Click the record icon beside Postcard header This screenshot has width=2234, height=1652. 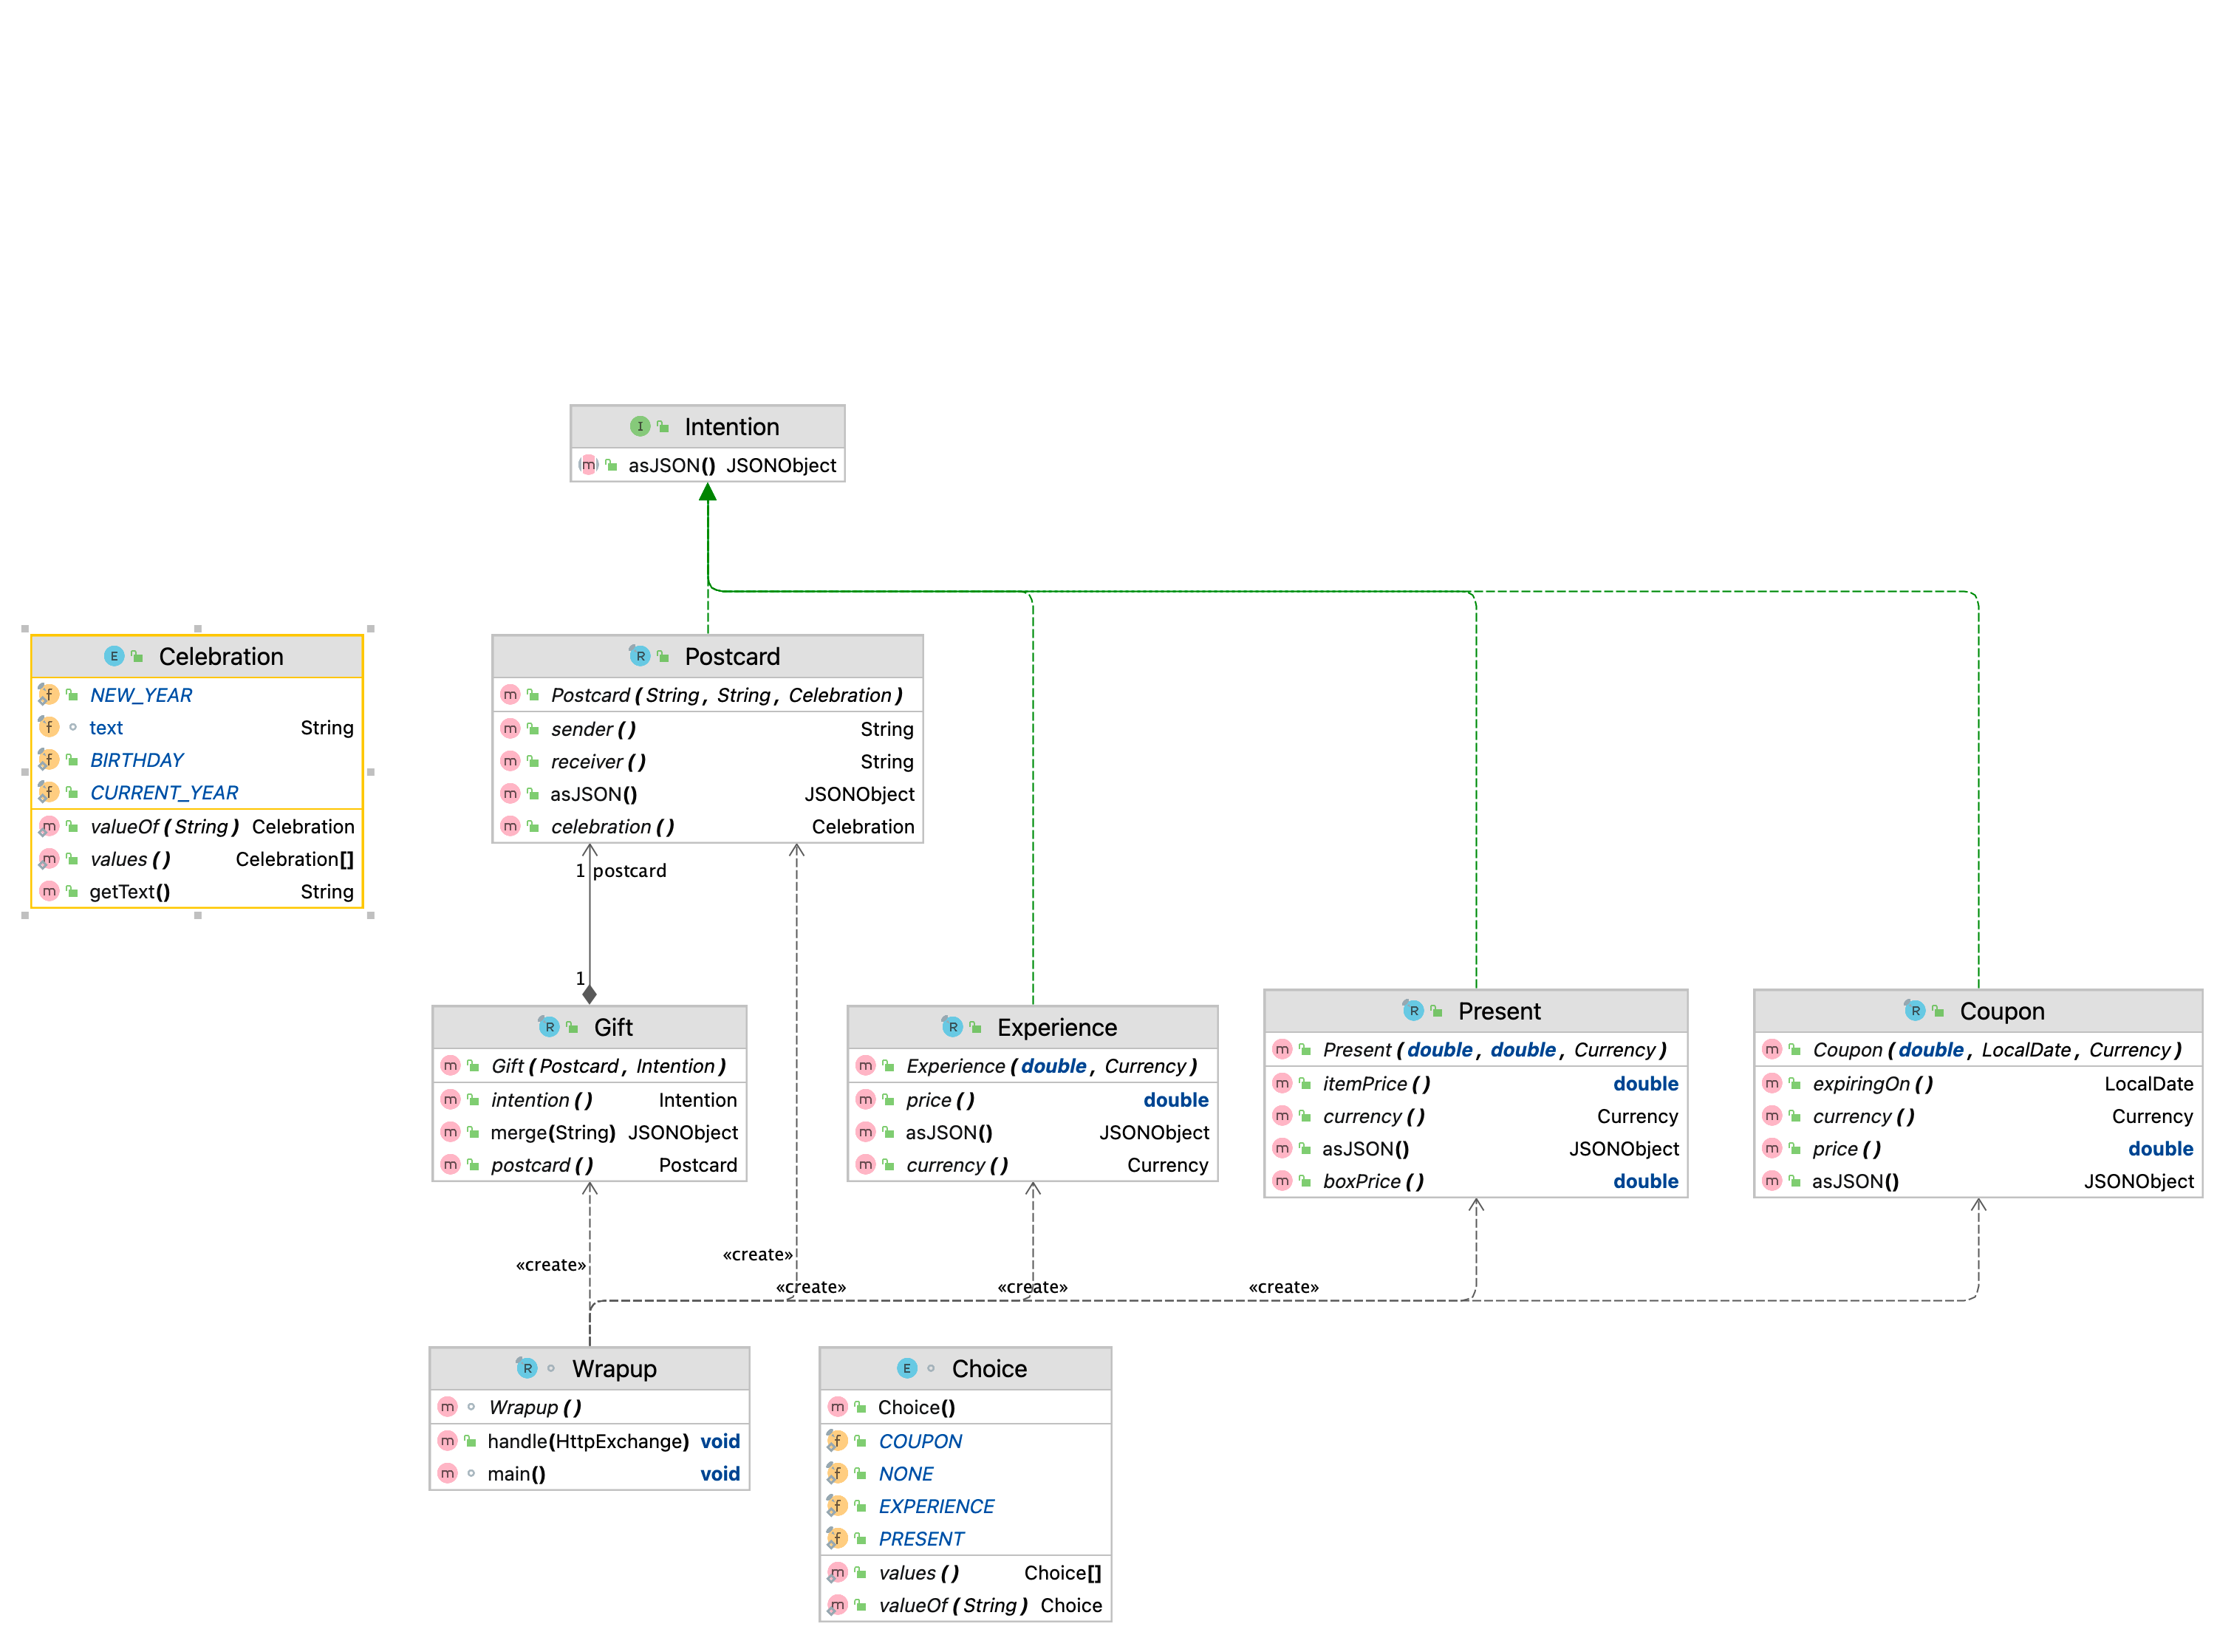pos(640,657)
